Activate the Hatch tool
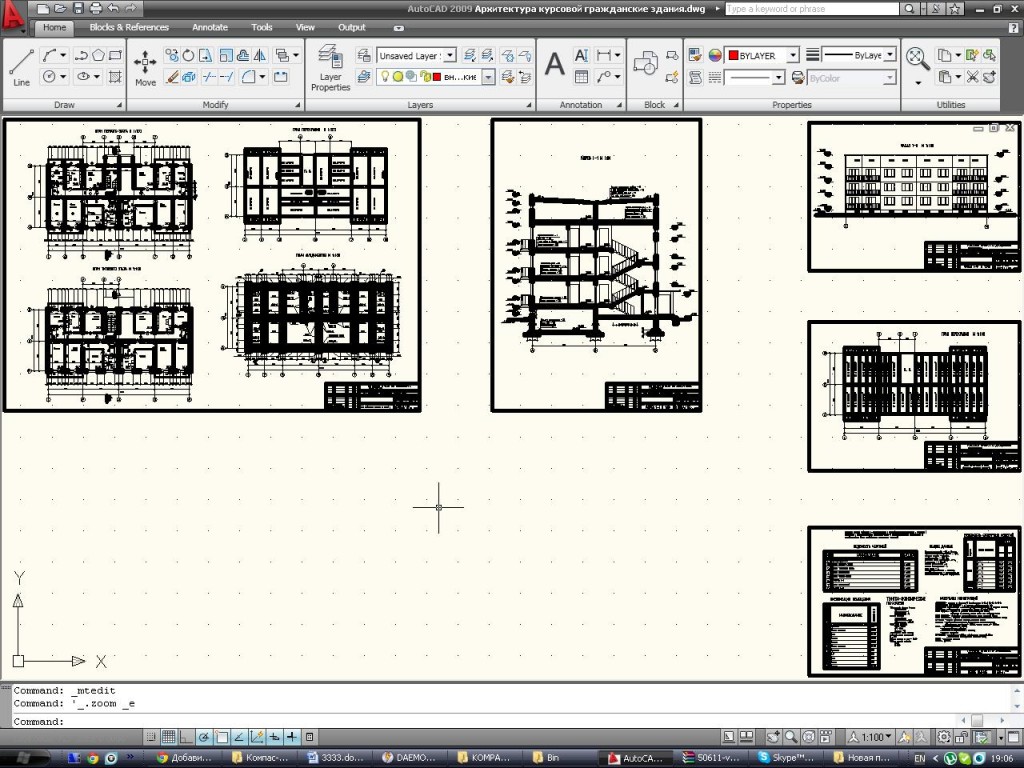1024x768 pixels. click(115, 77)
